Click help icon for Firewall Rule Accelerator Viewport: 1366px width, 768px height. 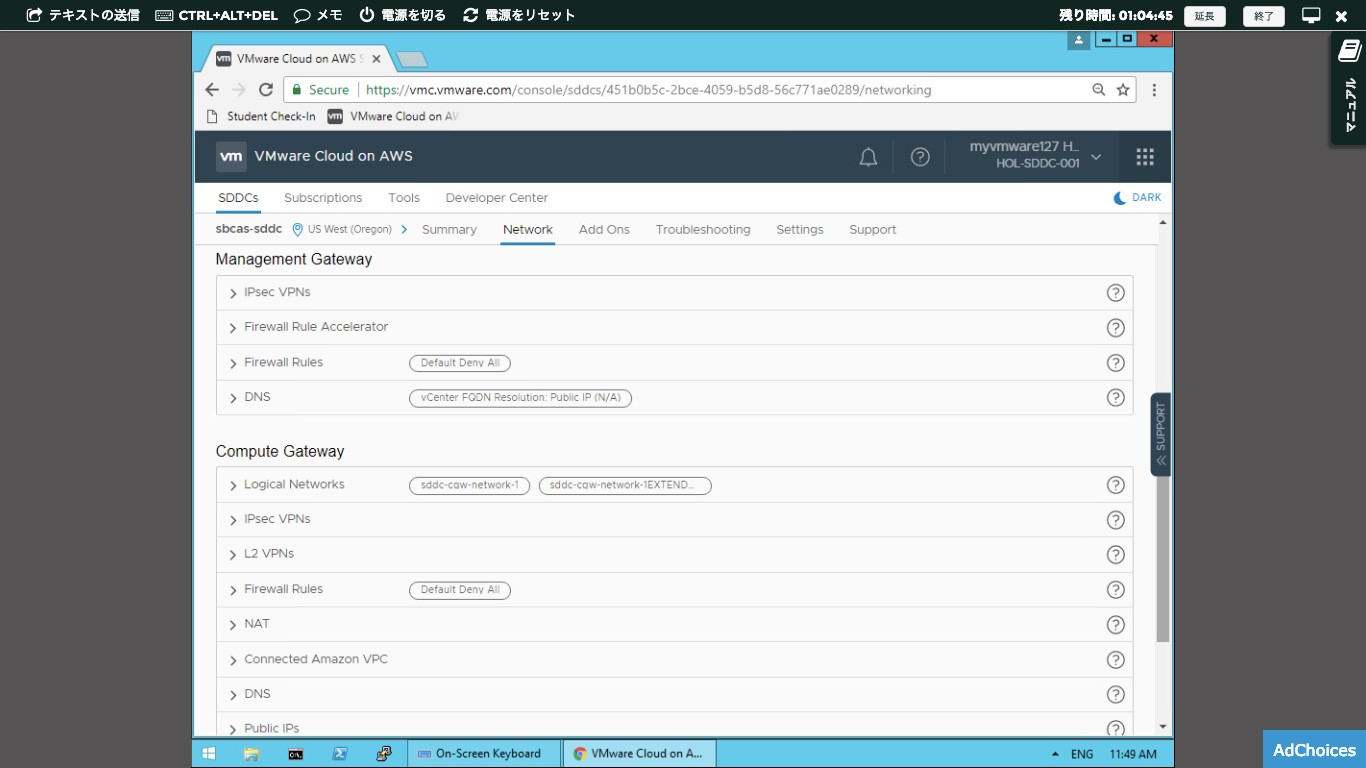[x=1115, y=328]
